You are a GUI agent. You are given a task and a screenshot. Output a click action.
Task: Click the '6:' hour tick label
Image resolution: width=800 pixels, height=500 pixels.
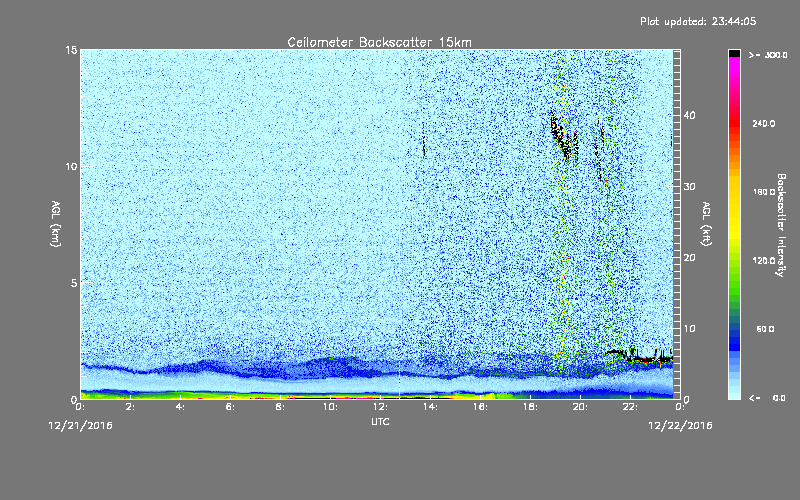tap(230, 407)
